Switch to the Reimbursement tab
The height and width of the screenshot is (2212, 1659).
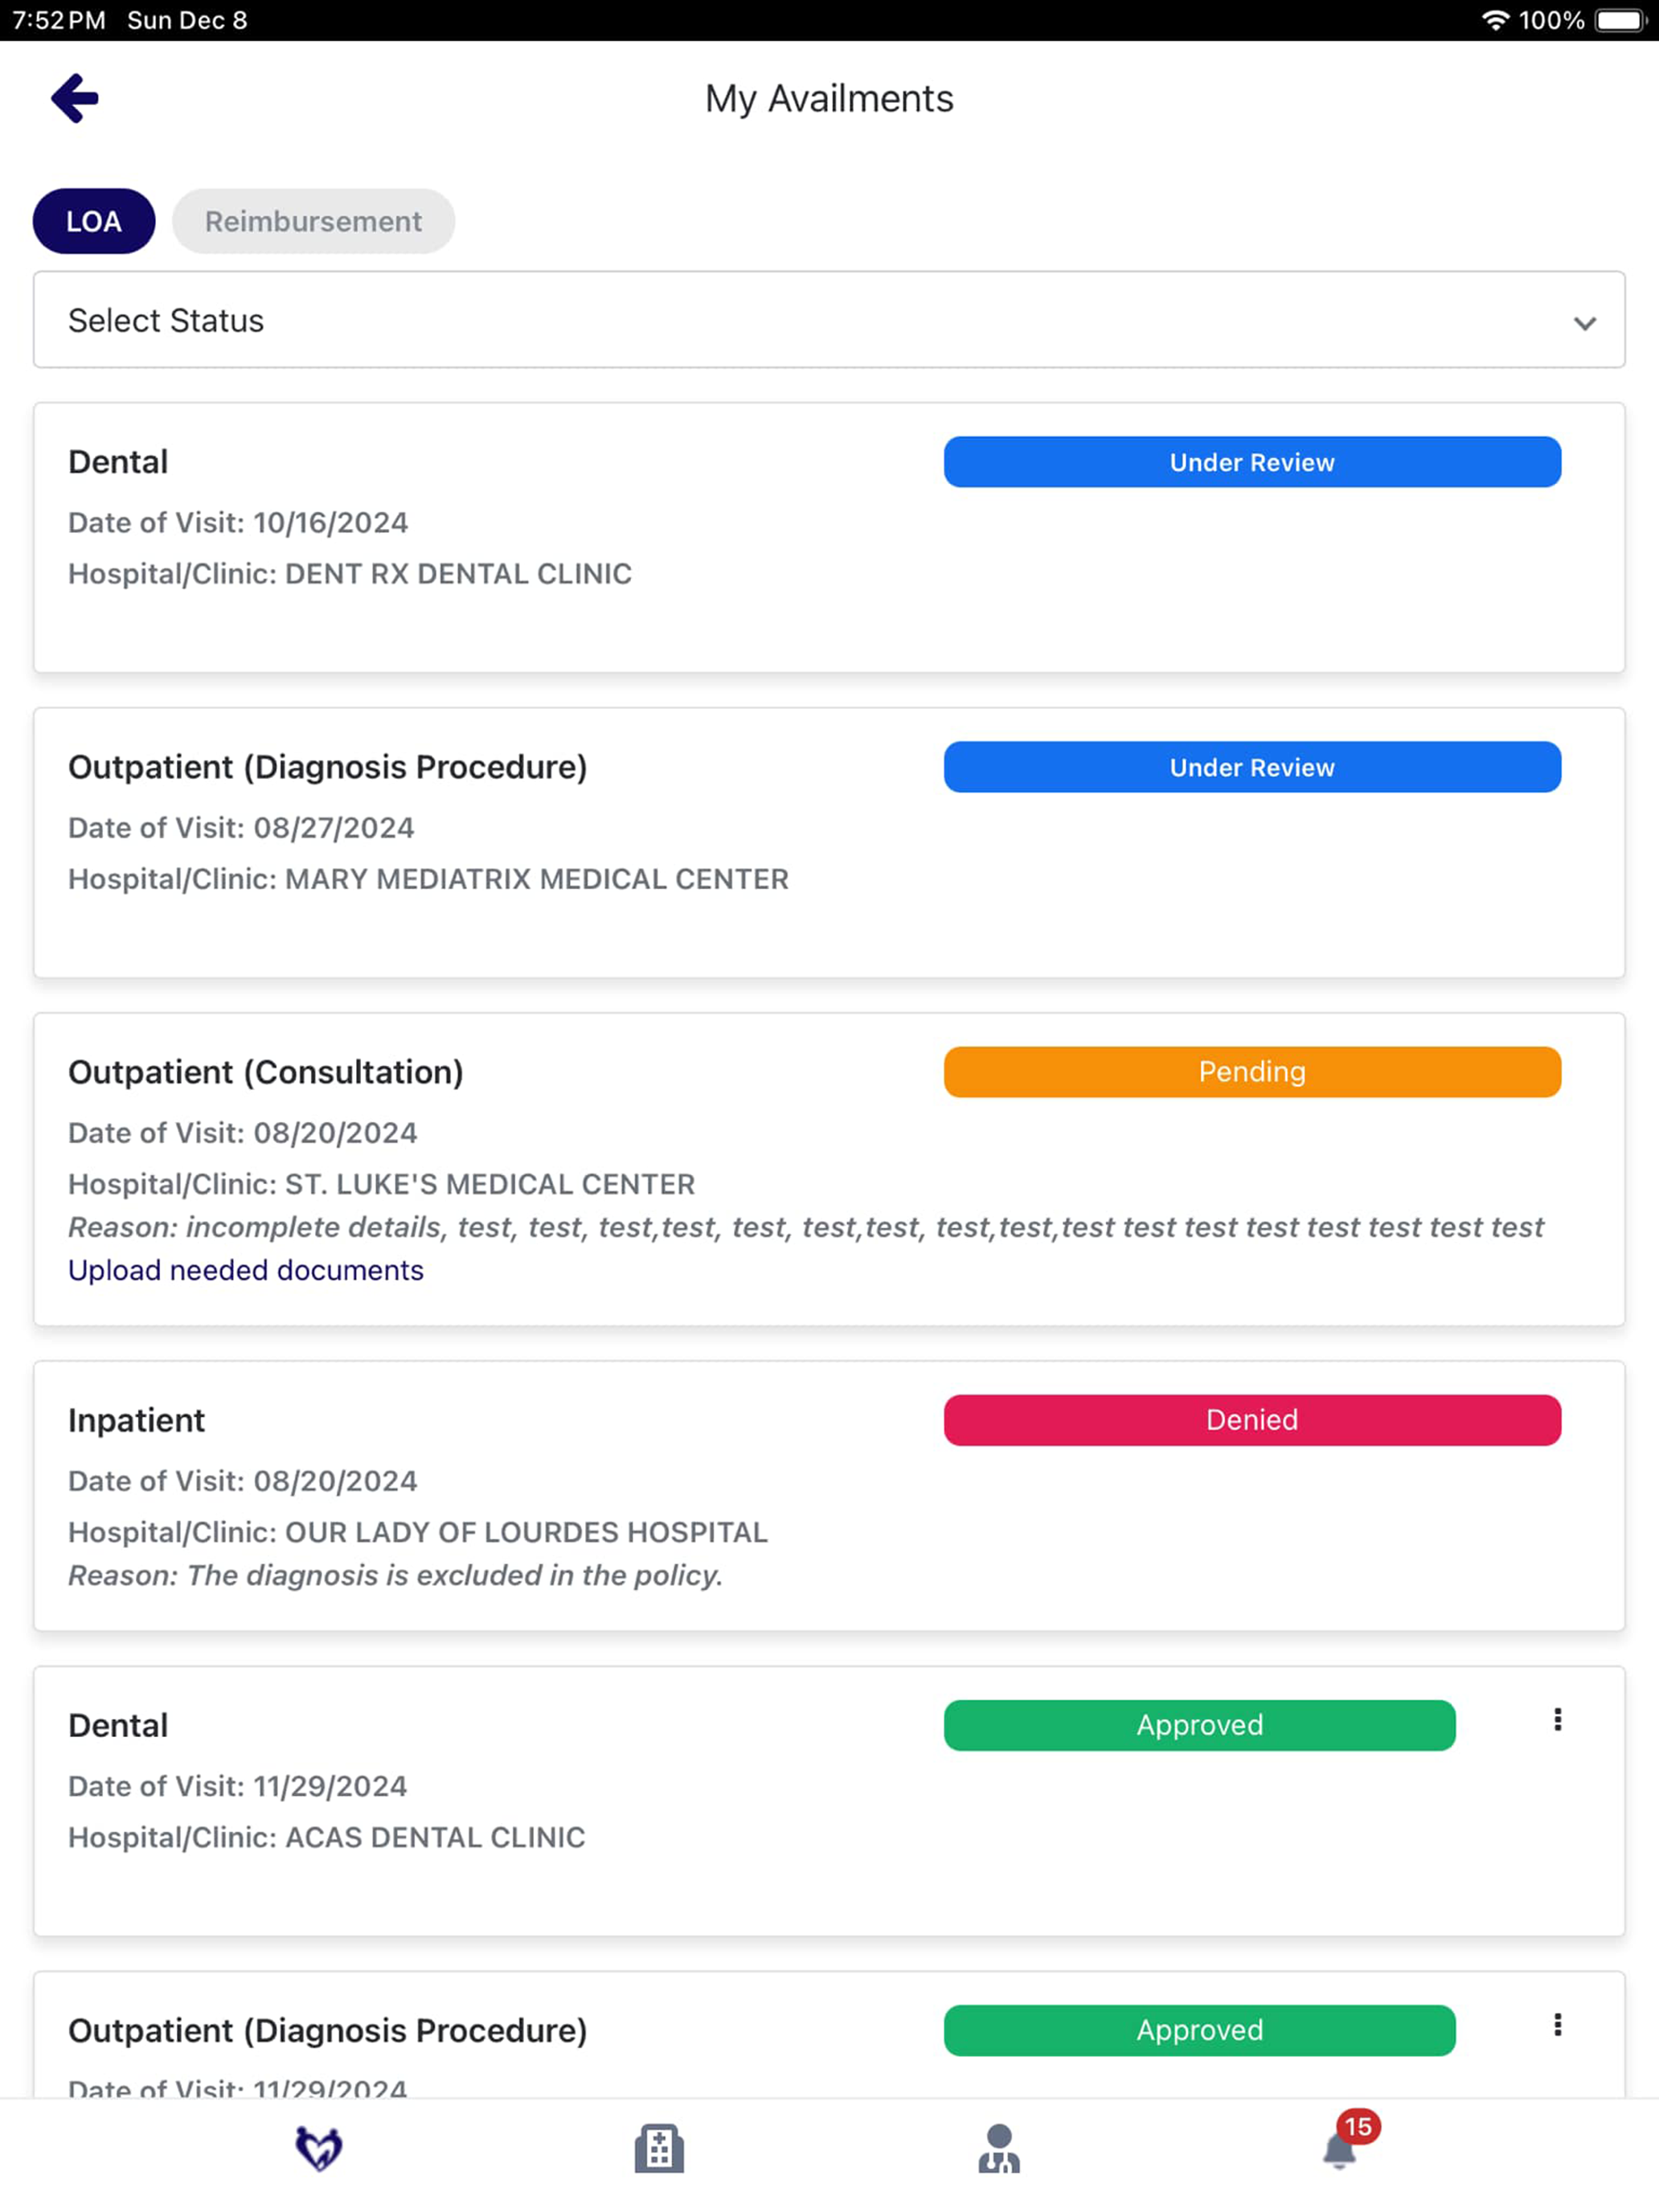point(313,221)
